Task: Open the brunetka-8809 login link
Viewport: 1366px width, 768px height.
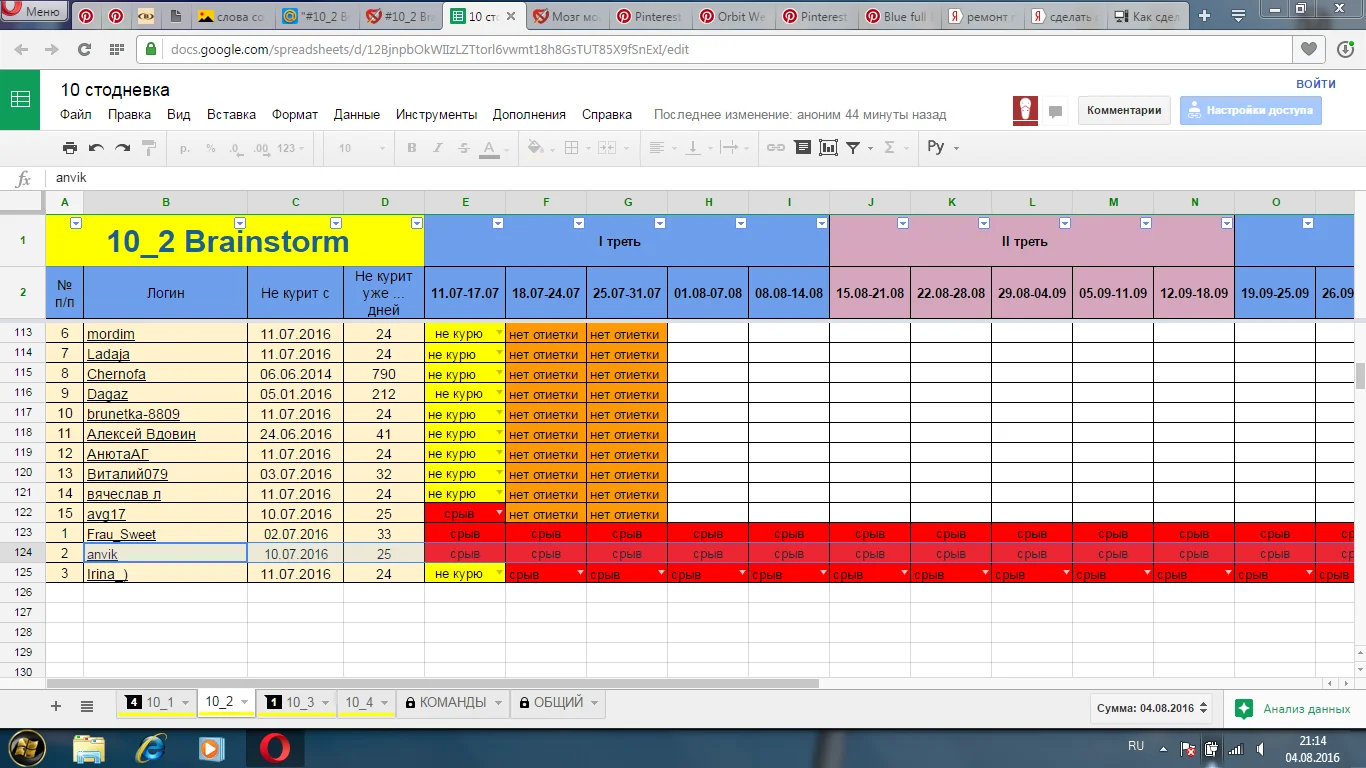Action: 133,414
